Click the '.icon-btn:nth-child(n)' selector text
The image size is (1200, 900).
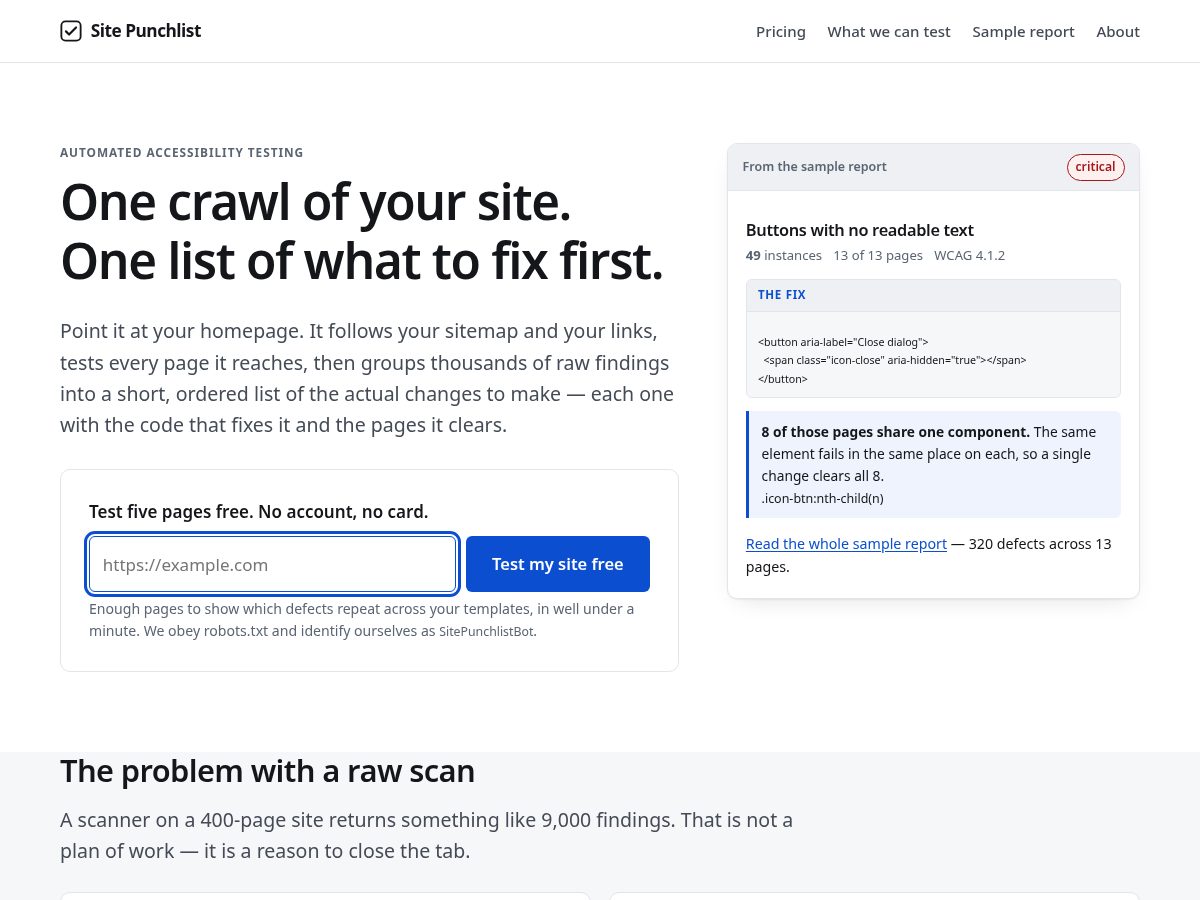point(822,498)
